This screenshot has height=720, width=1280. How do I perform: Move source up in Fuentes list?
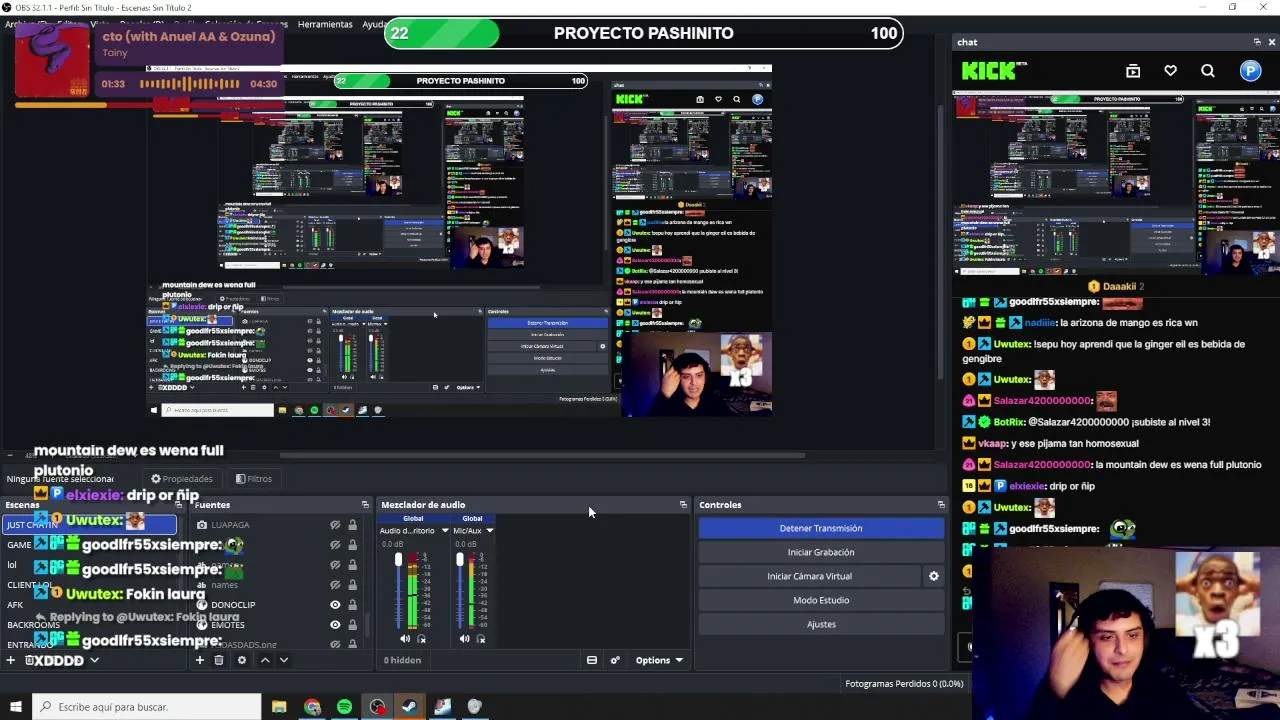click(265, 660)
